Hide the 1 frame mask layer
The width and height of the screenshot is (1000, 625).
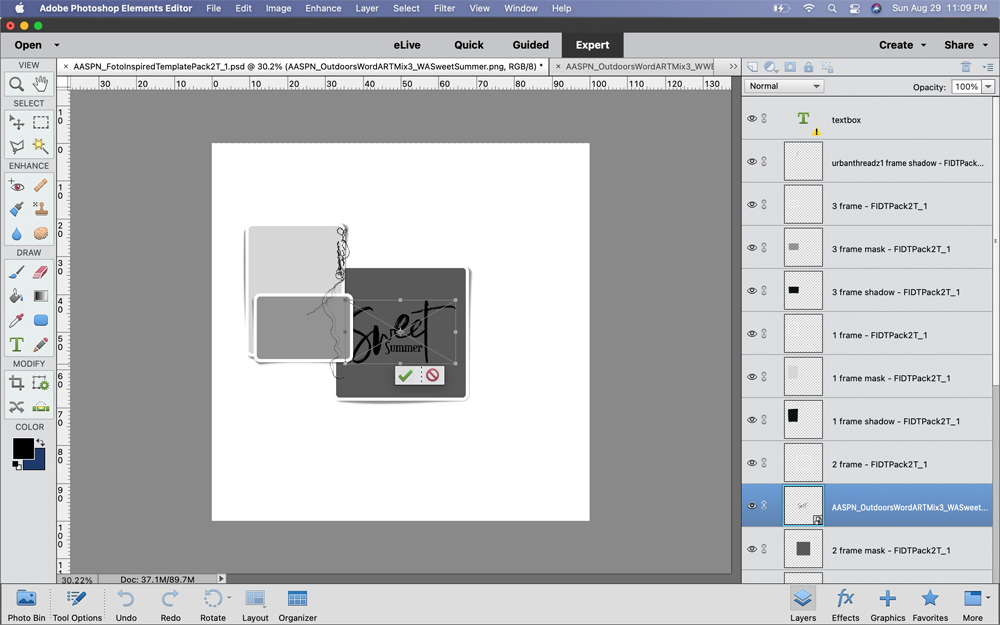point(752,377)
